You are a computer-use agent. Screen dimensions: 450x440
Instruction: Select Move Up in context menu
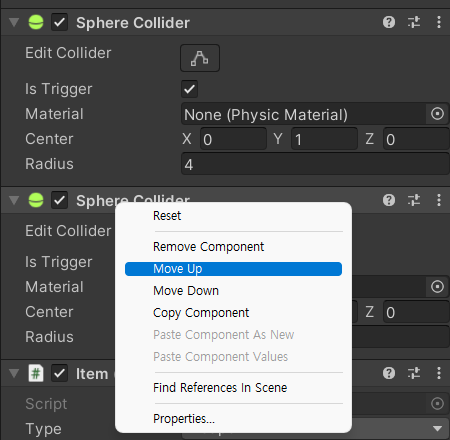[233, 269]
